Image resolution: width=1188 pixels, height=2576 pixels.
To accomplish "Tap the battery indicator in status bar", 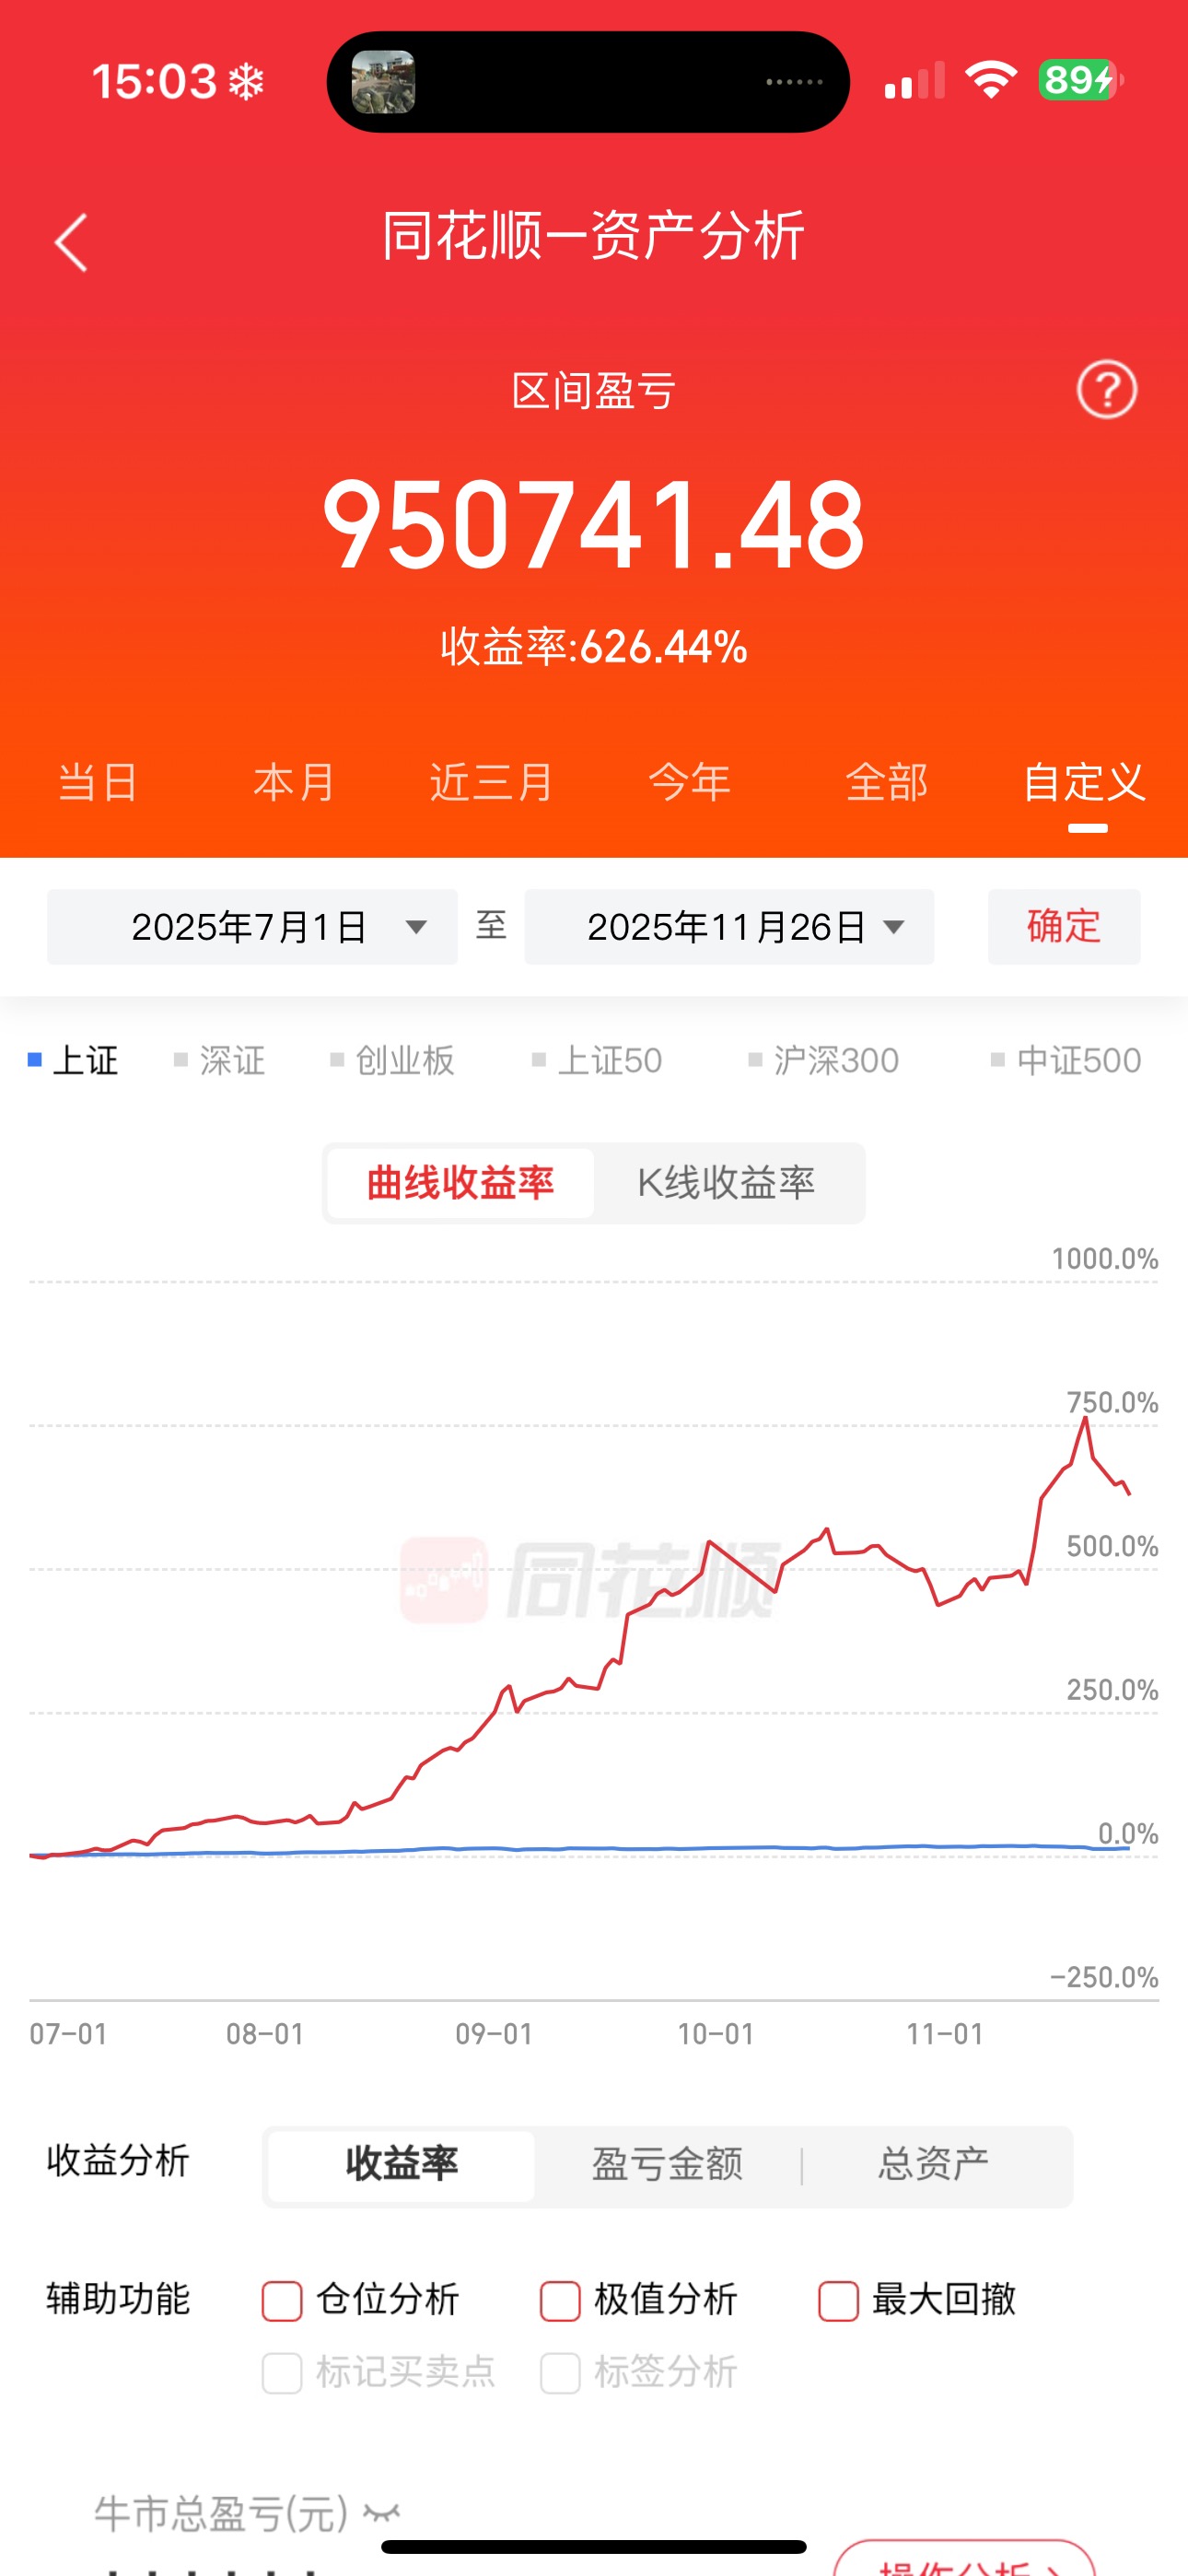I will (x=1080, y=80).
